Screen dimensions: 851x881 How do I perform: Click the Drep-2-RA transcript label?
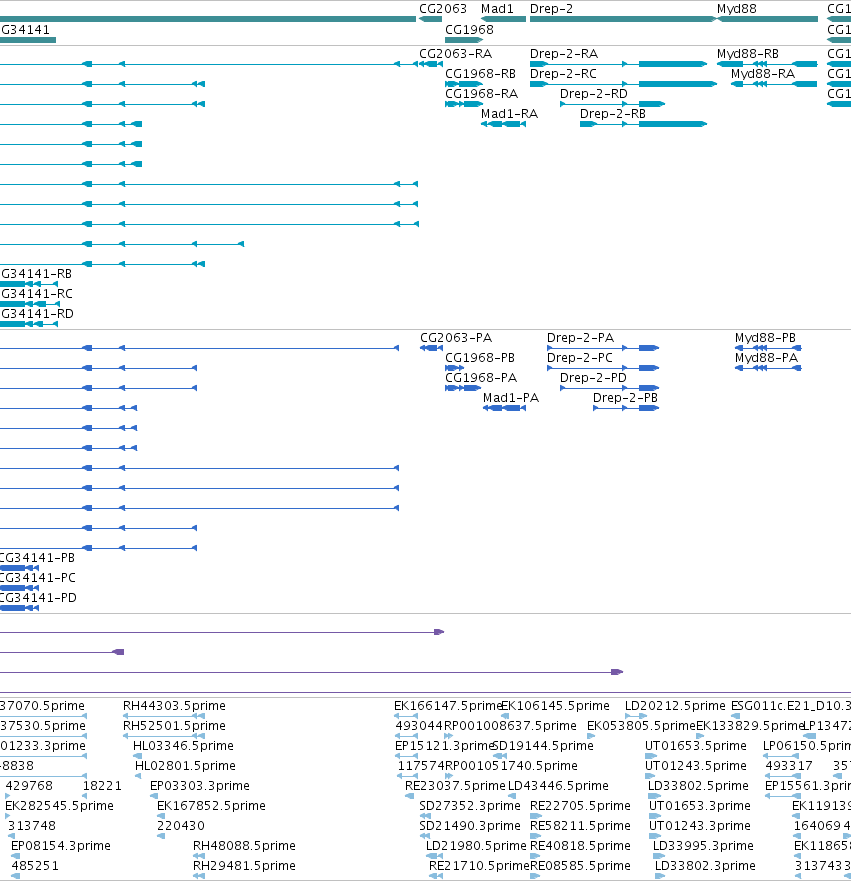[x=564, y=54]
